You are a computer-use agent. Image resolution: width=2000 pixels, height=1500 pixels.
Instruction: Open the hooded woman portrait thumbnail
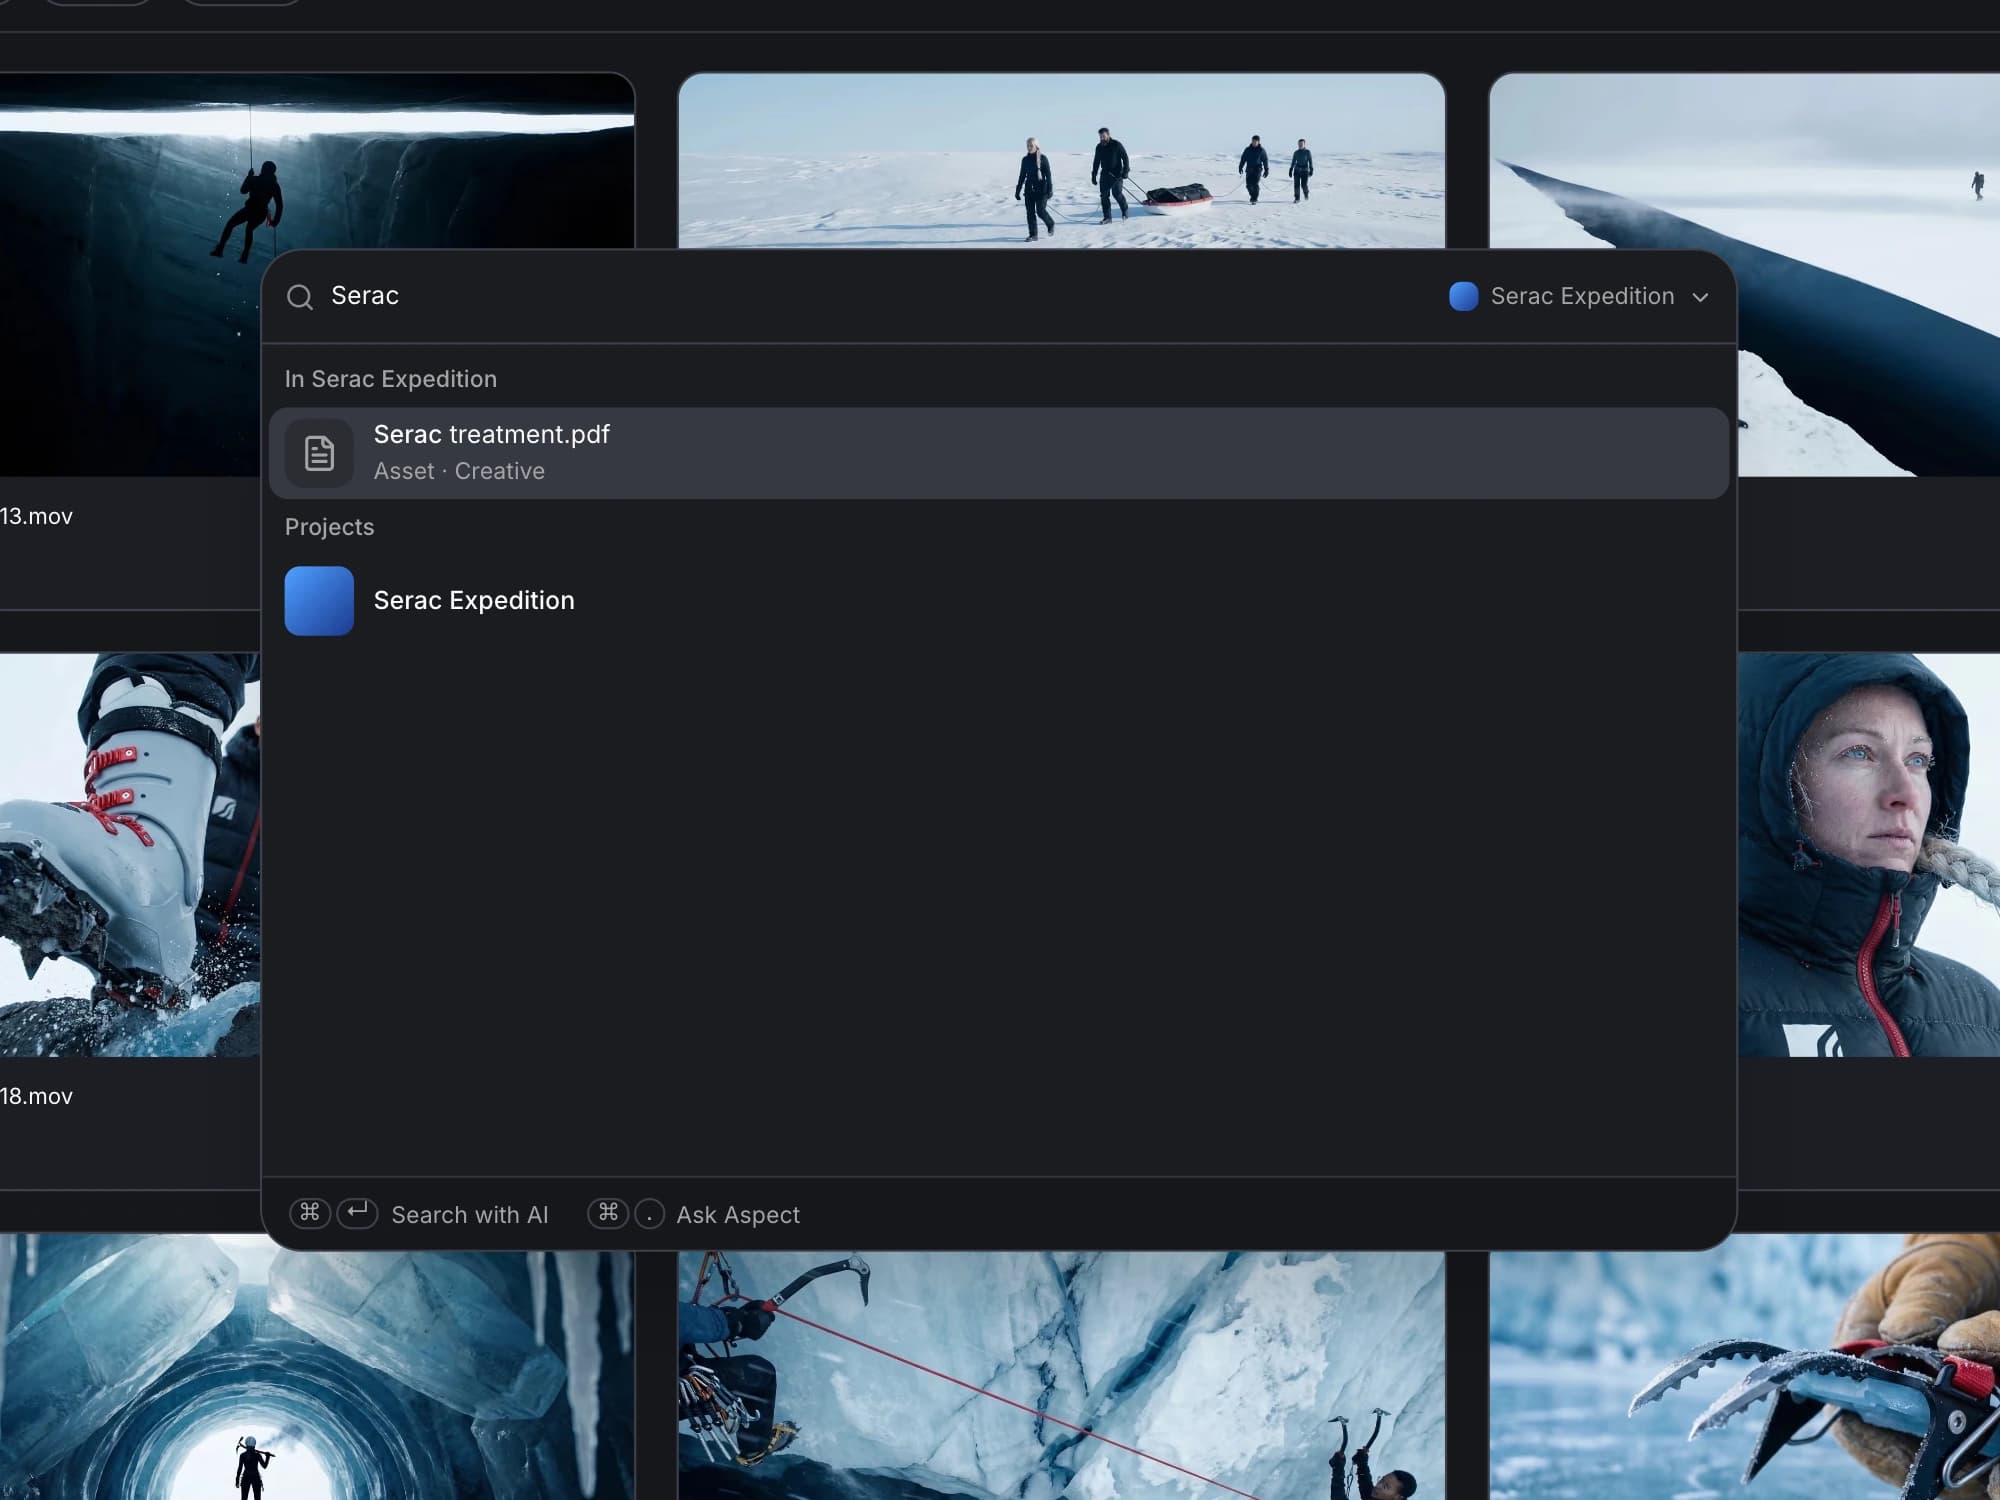coord(1869,855)
